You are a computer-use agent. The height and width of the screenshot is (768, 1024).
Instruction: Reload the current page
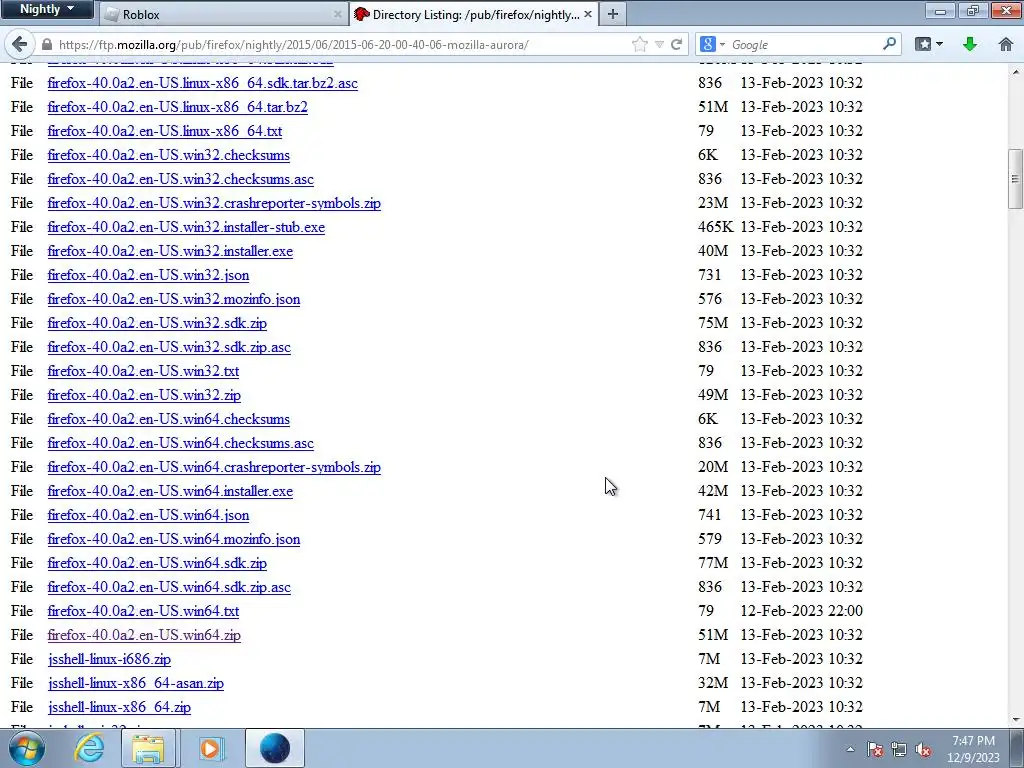677,44
